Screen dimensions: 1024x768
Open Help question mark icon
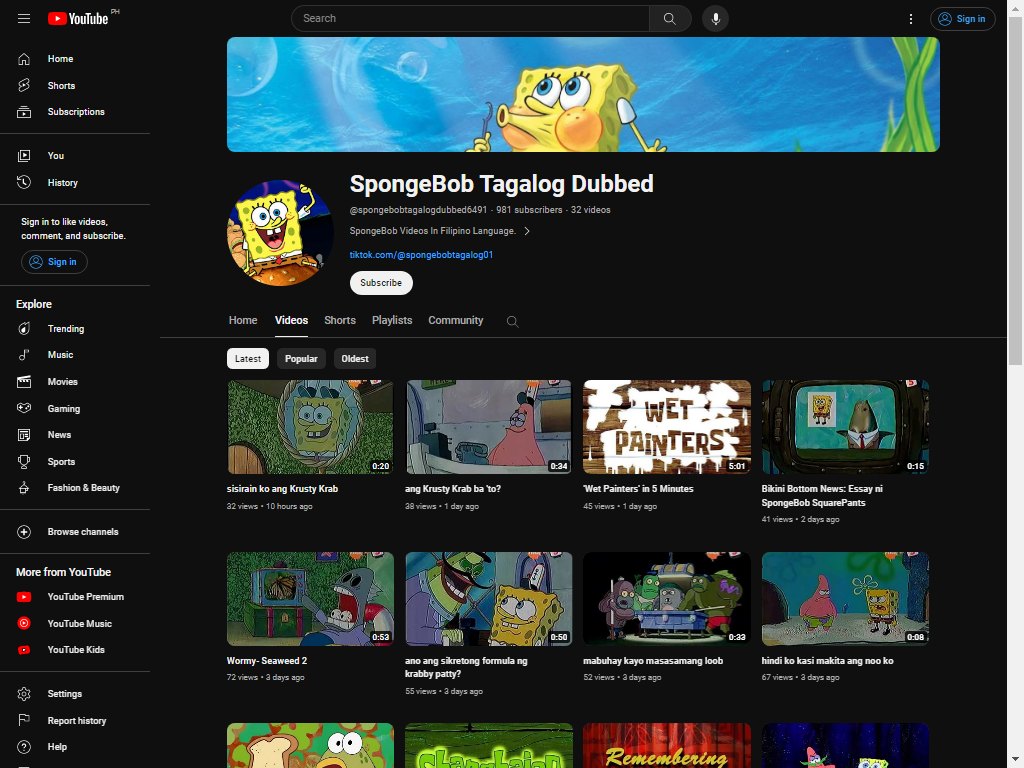coord(24,747)
